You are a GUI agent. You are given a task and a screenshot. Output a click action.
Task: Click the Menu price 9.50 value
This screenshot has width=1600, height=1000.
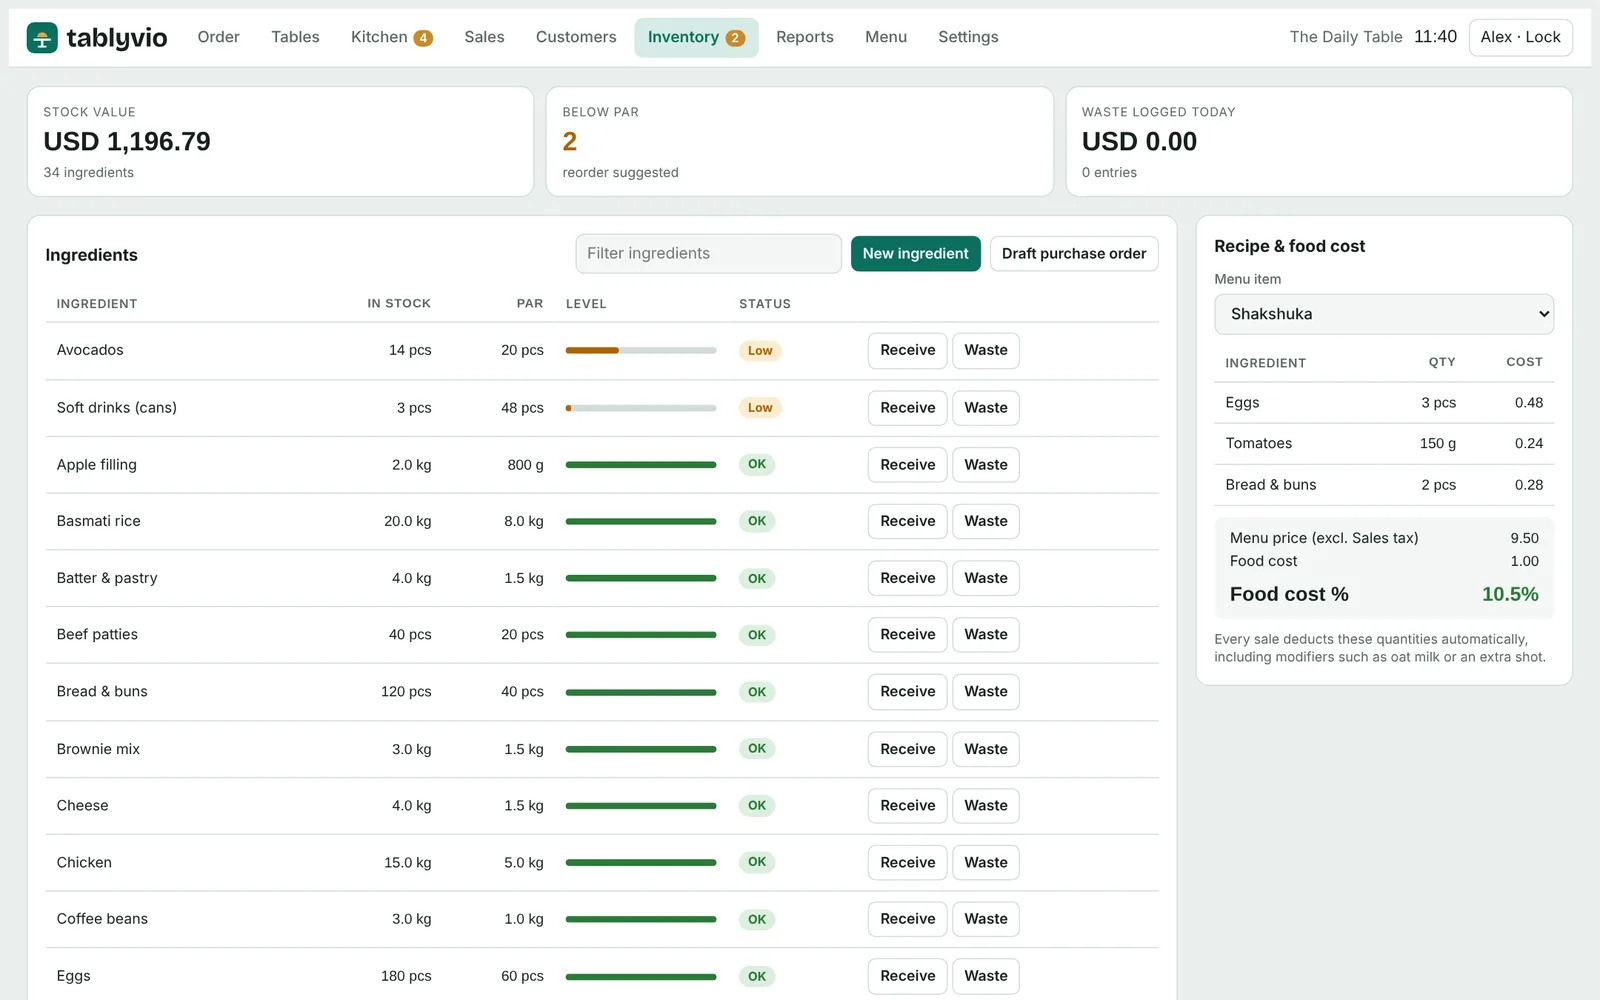click(1524, 538)
